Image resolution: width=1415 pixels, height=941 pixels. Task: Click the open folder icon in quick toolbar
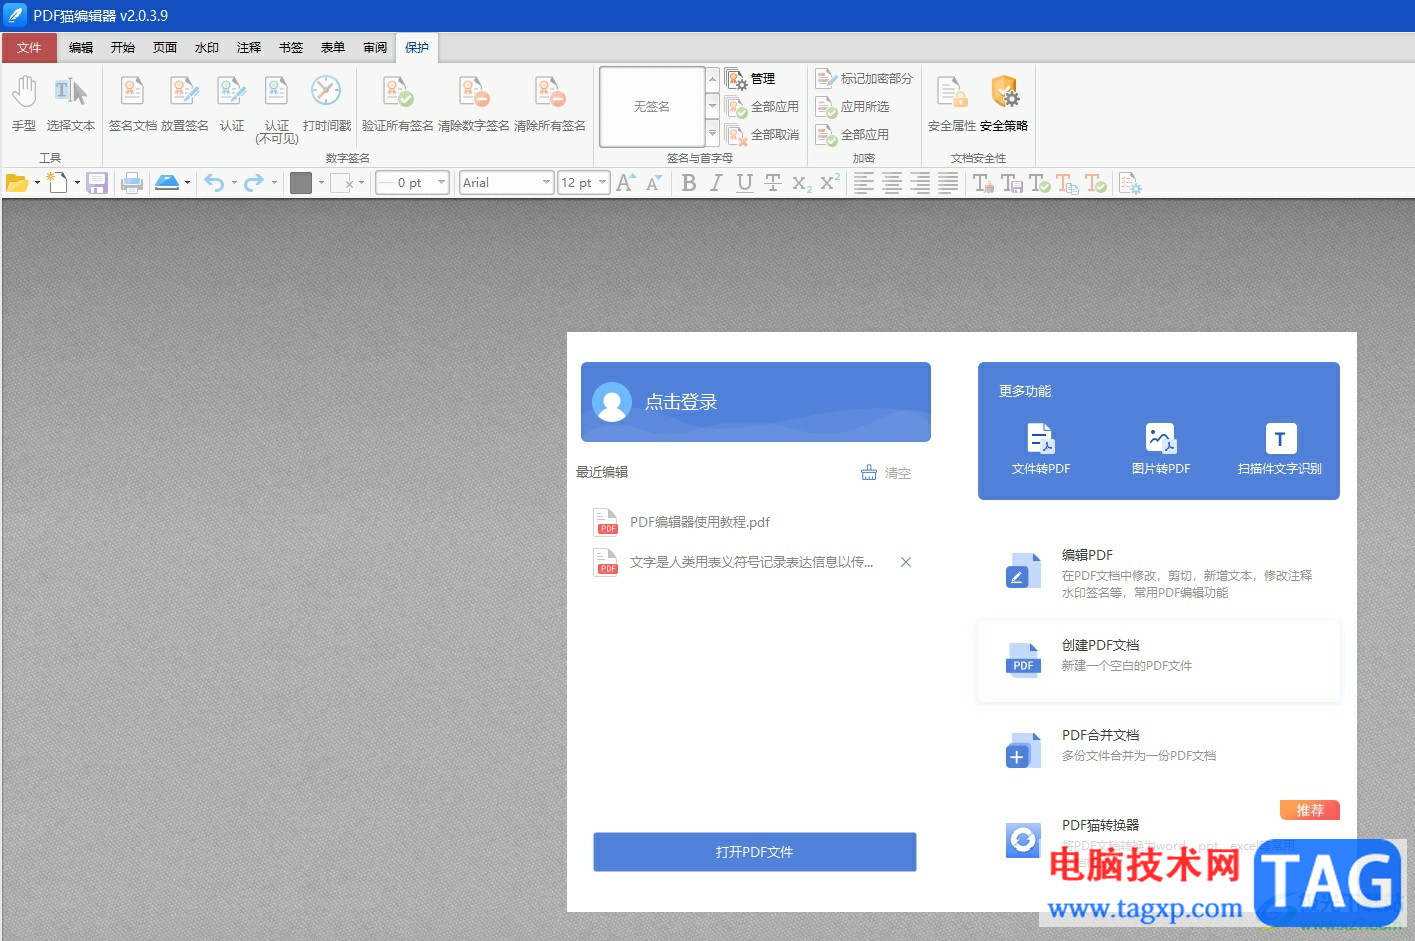tap(17, 183)
